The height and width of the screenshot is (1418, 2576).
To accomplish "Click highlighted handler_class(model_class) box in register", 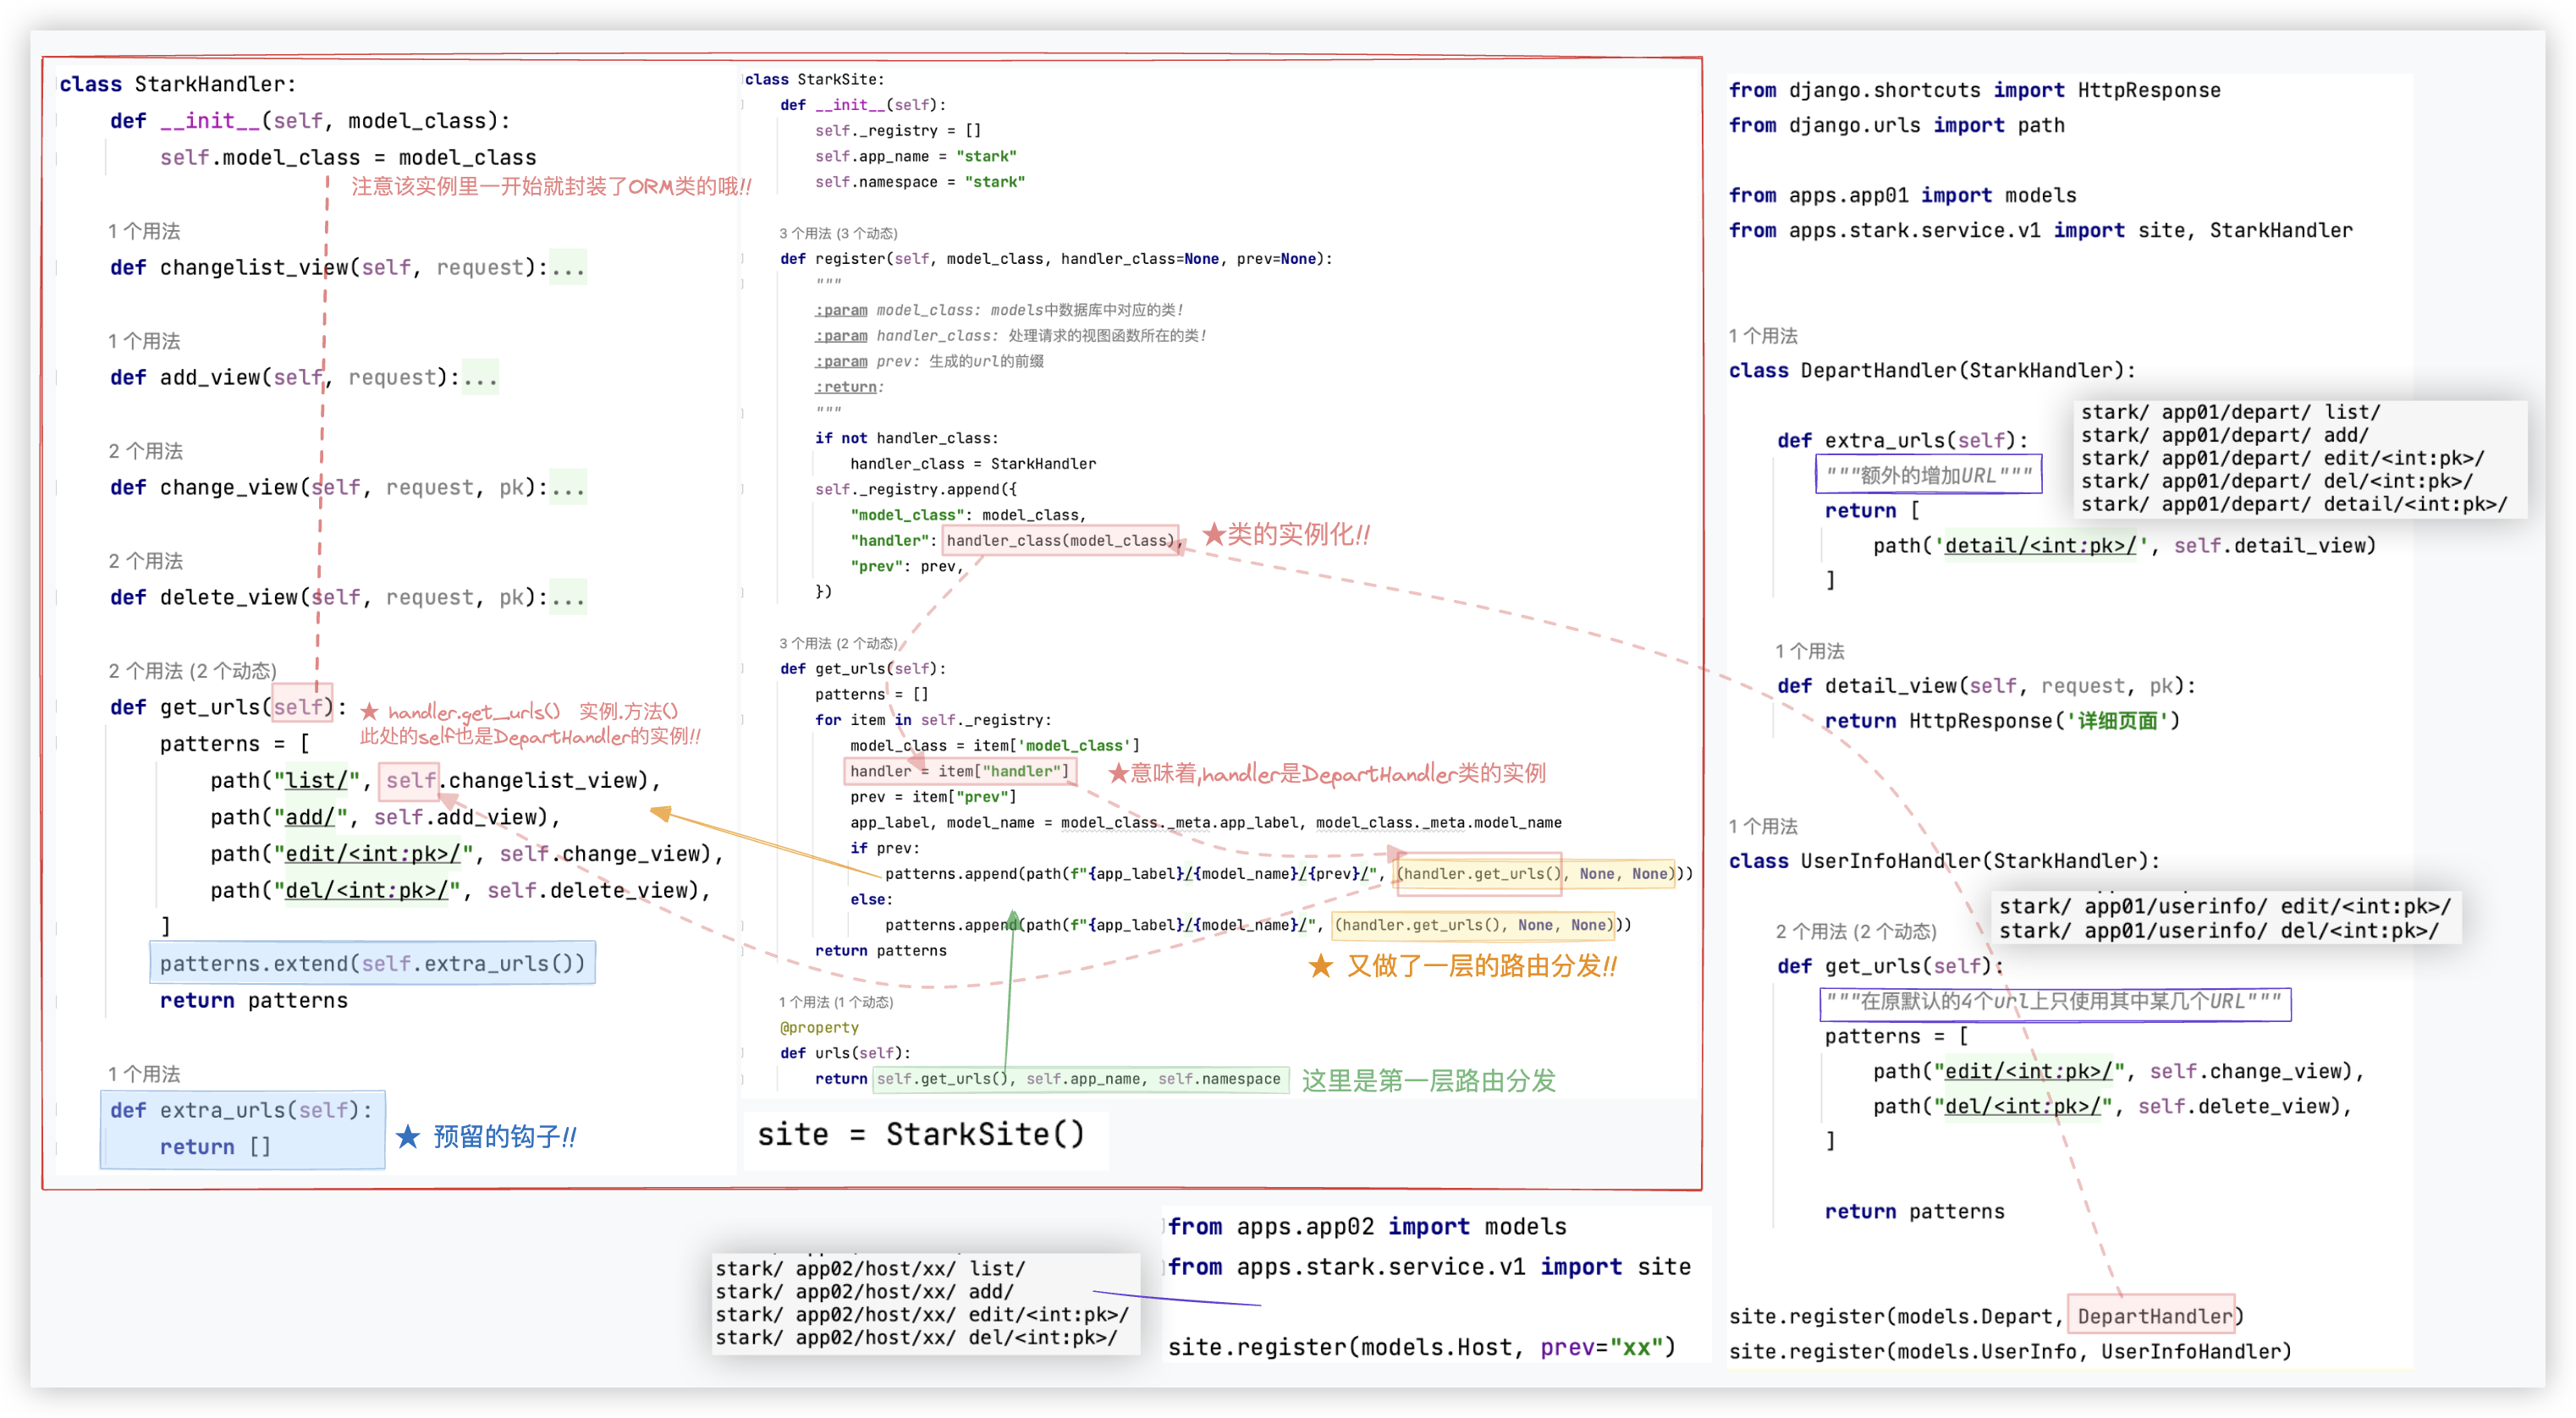I will click(x=1060, y=541).
